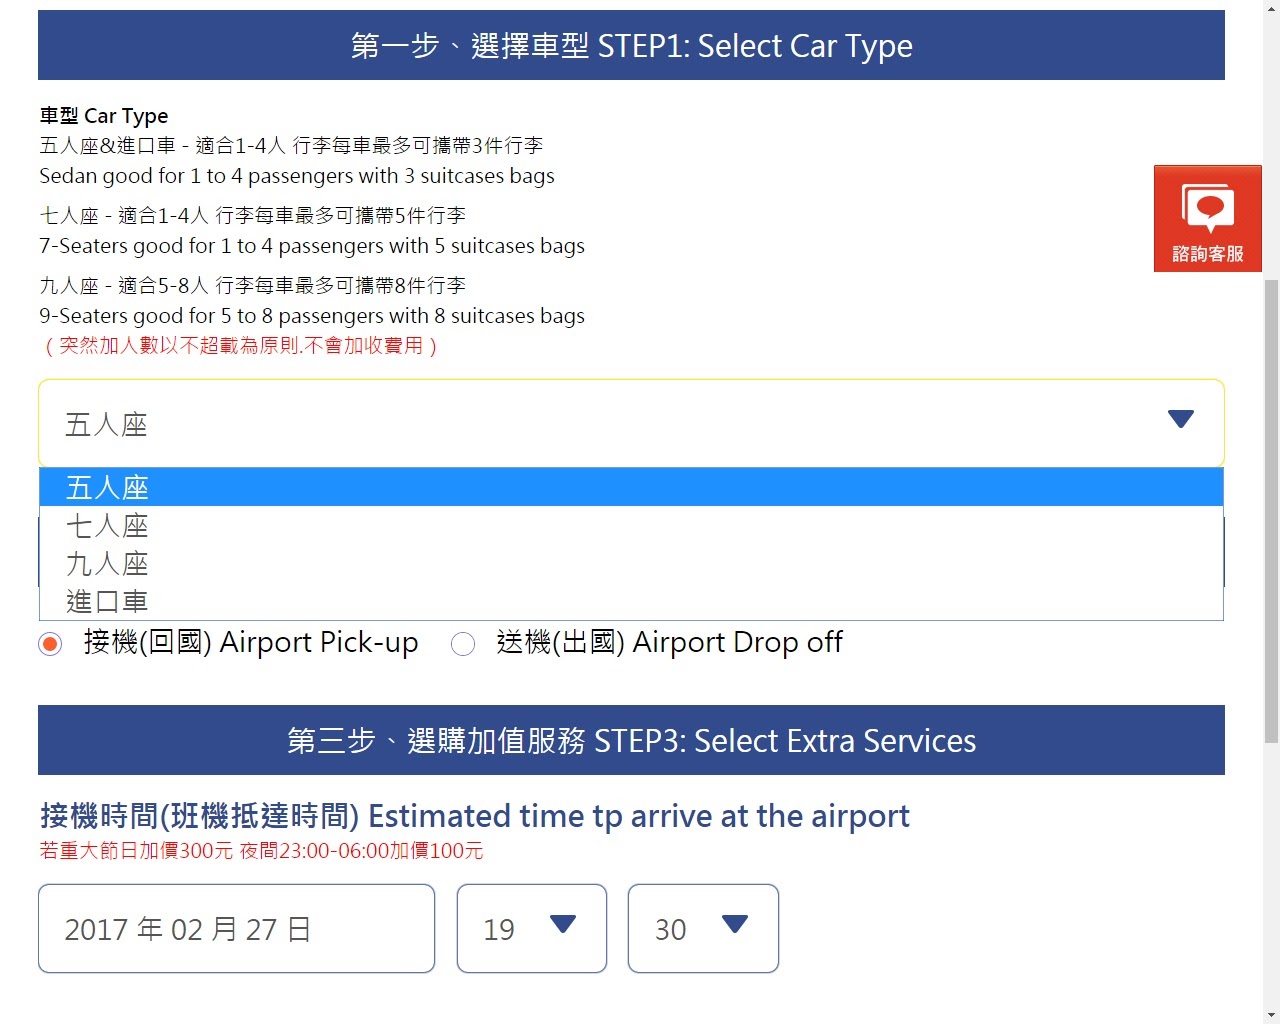Click the car type dropdown arrow
Image resolution: width=1280 pixels, height=1024 pixels.
(1180, 420)
